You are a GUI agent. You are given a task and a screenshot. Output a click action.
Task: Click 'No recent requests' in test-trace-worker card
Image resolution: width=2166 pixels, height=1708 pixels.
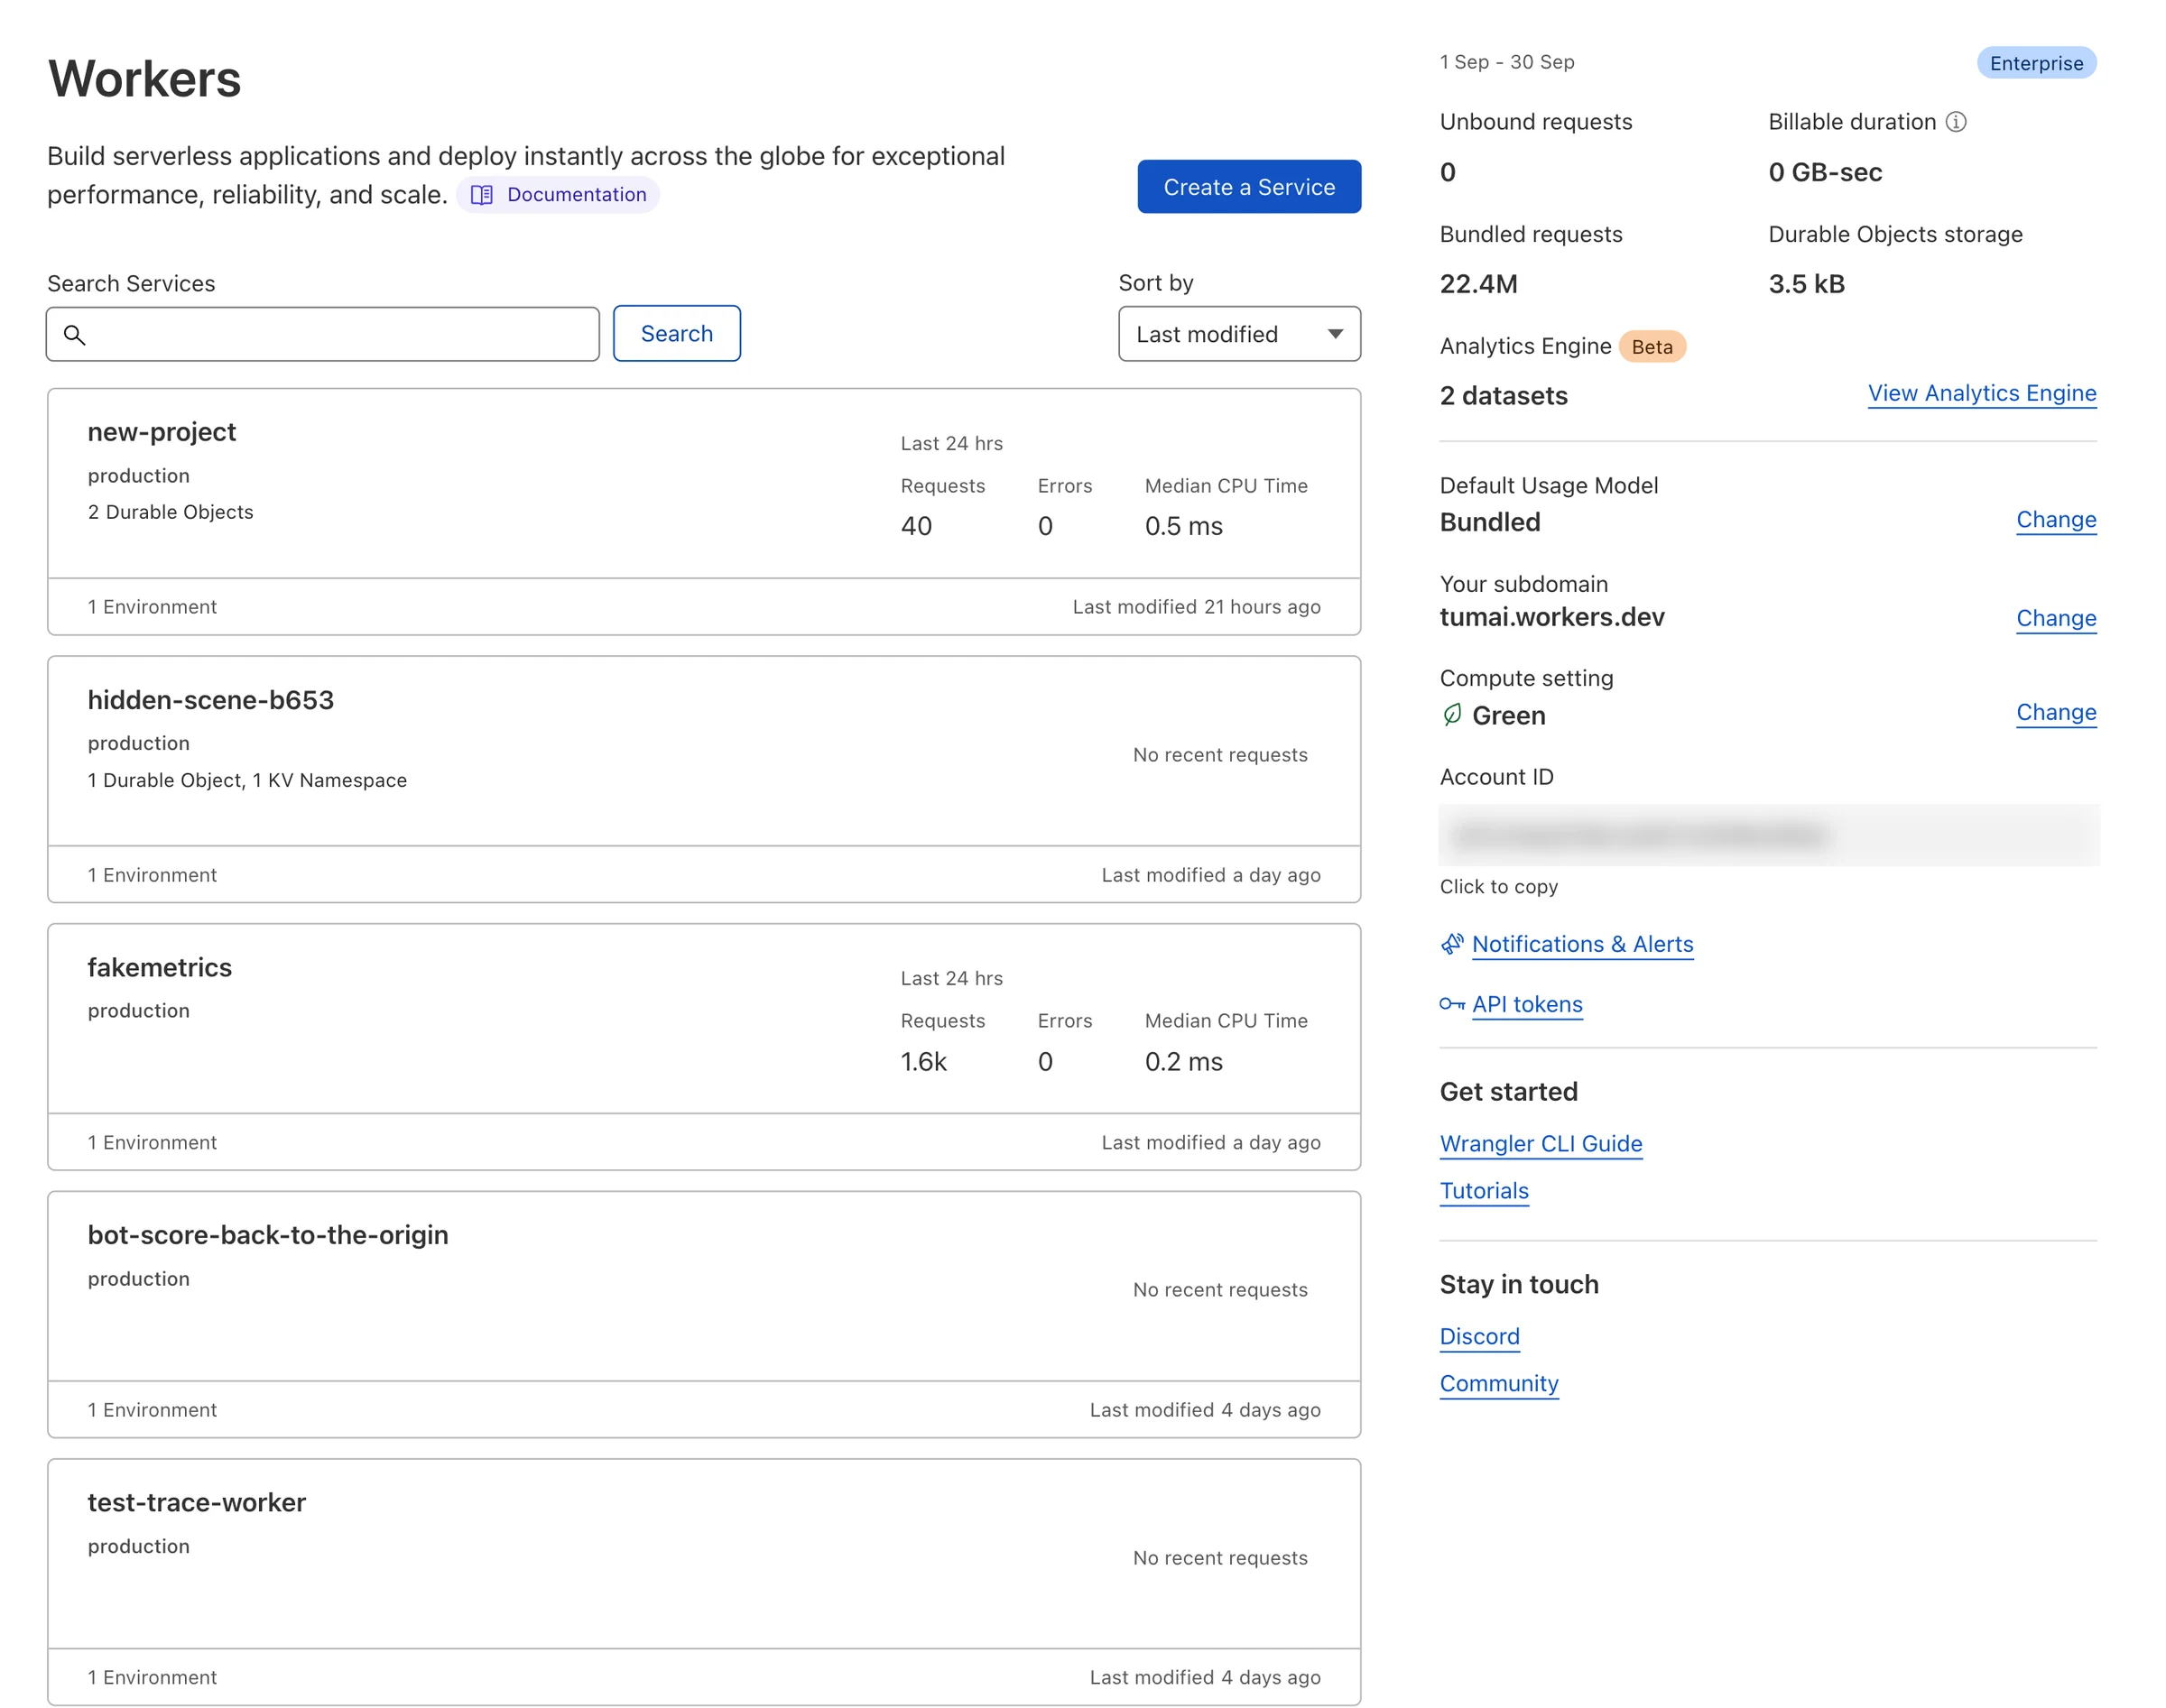pyautogui.click(x=1219, y=1558)
